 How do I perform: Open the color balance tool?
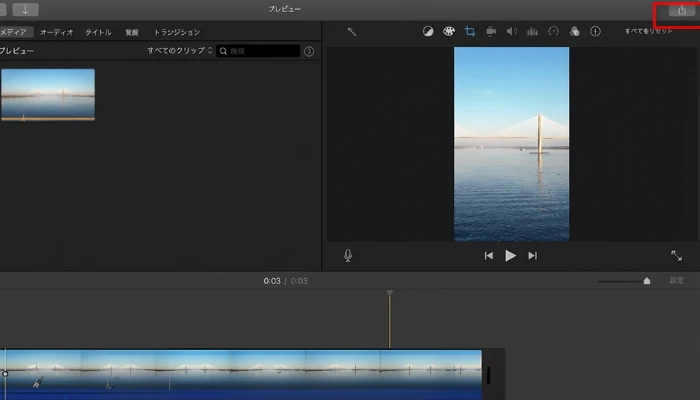[428, 32]
